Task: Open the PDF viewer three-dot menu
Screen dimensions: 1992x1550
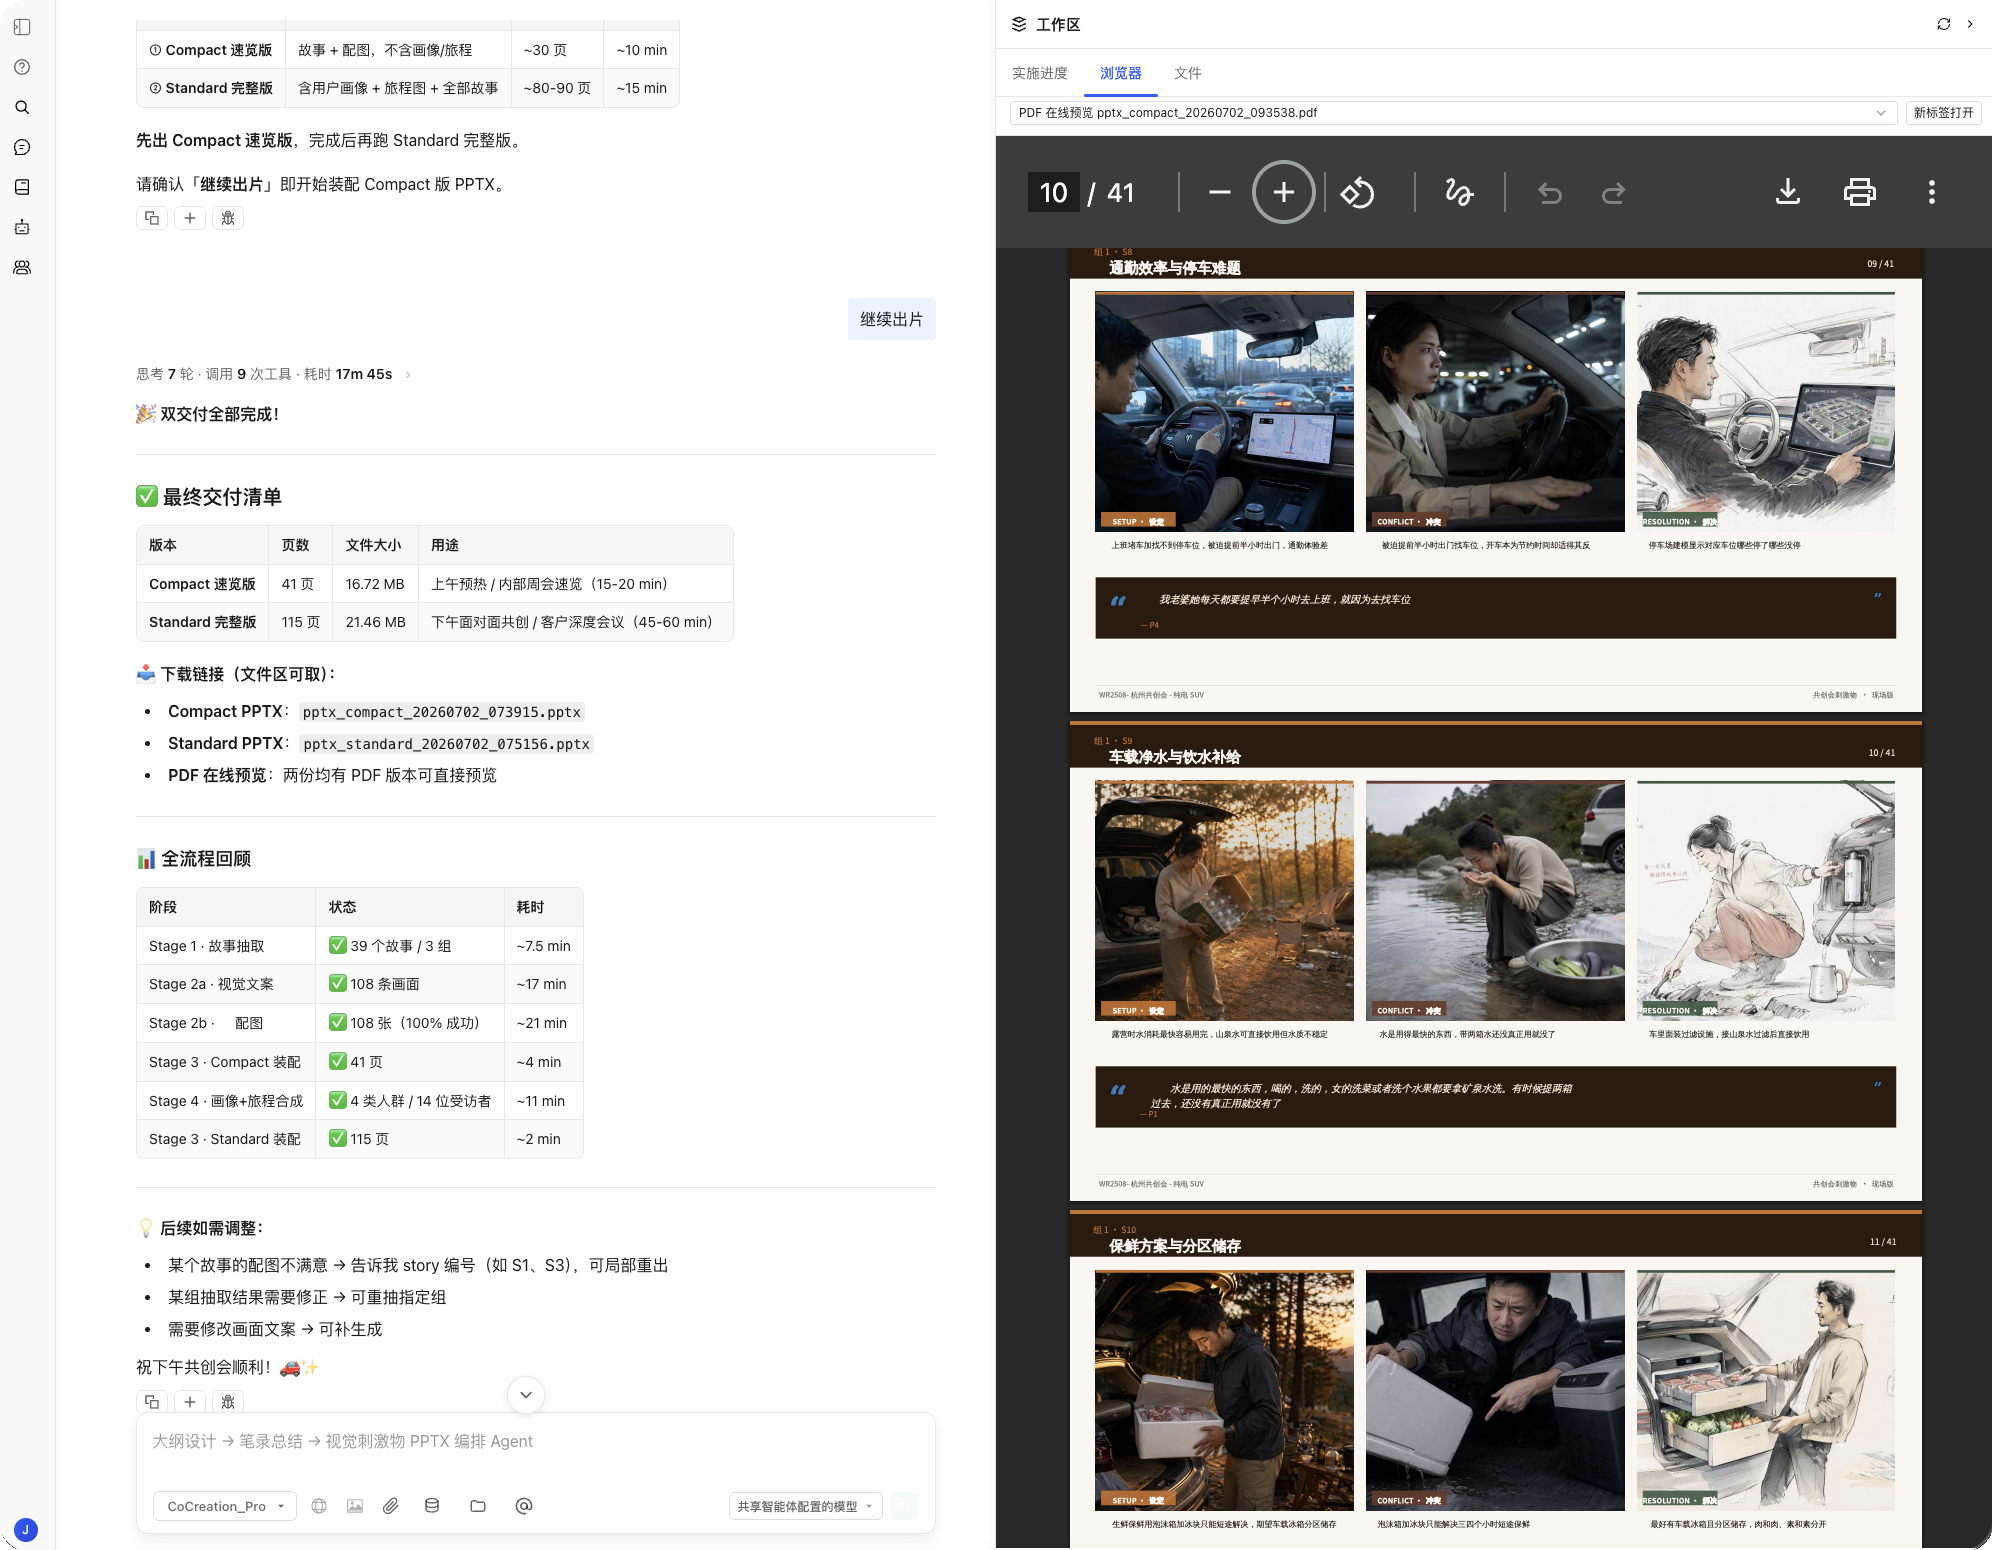Action: (1932, 192)
